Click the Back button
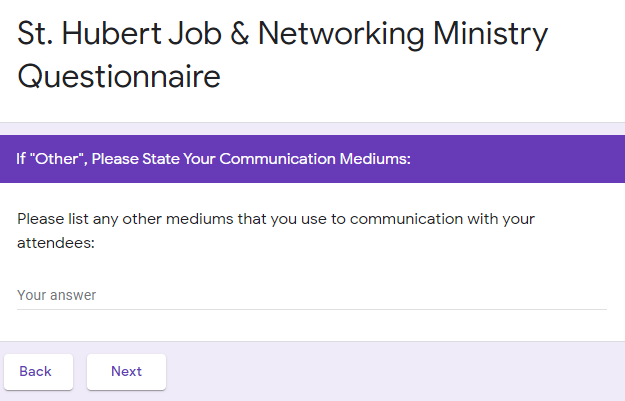 (36, 371)
